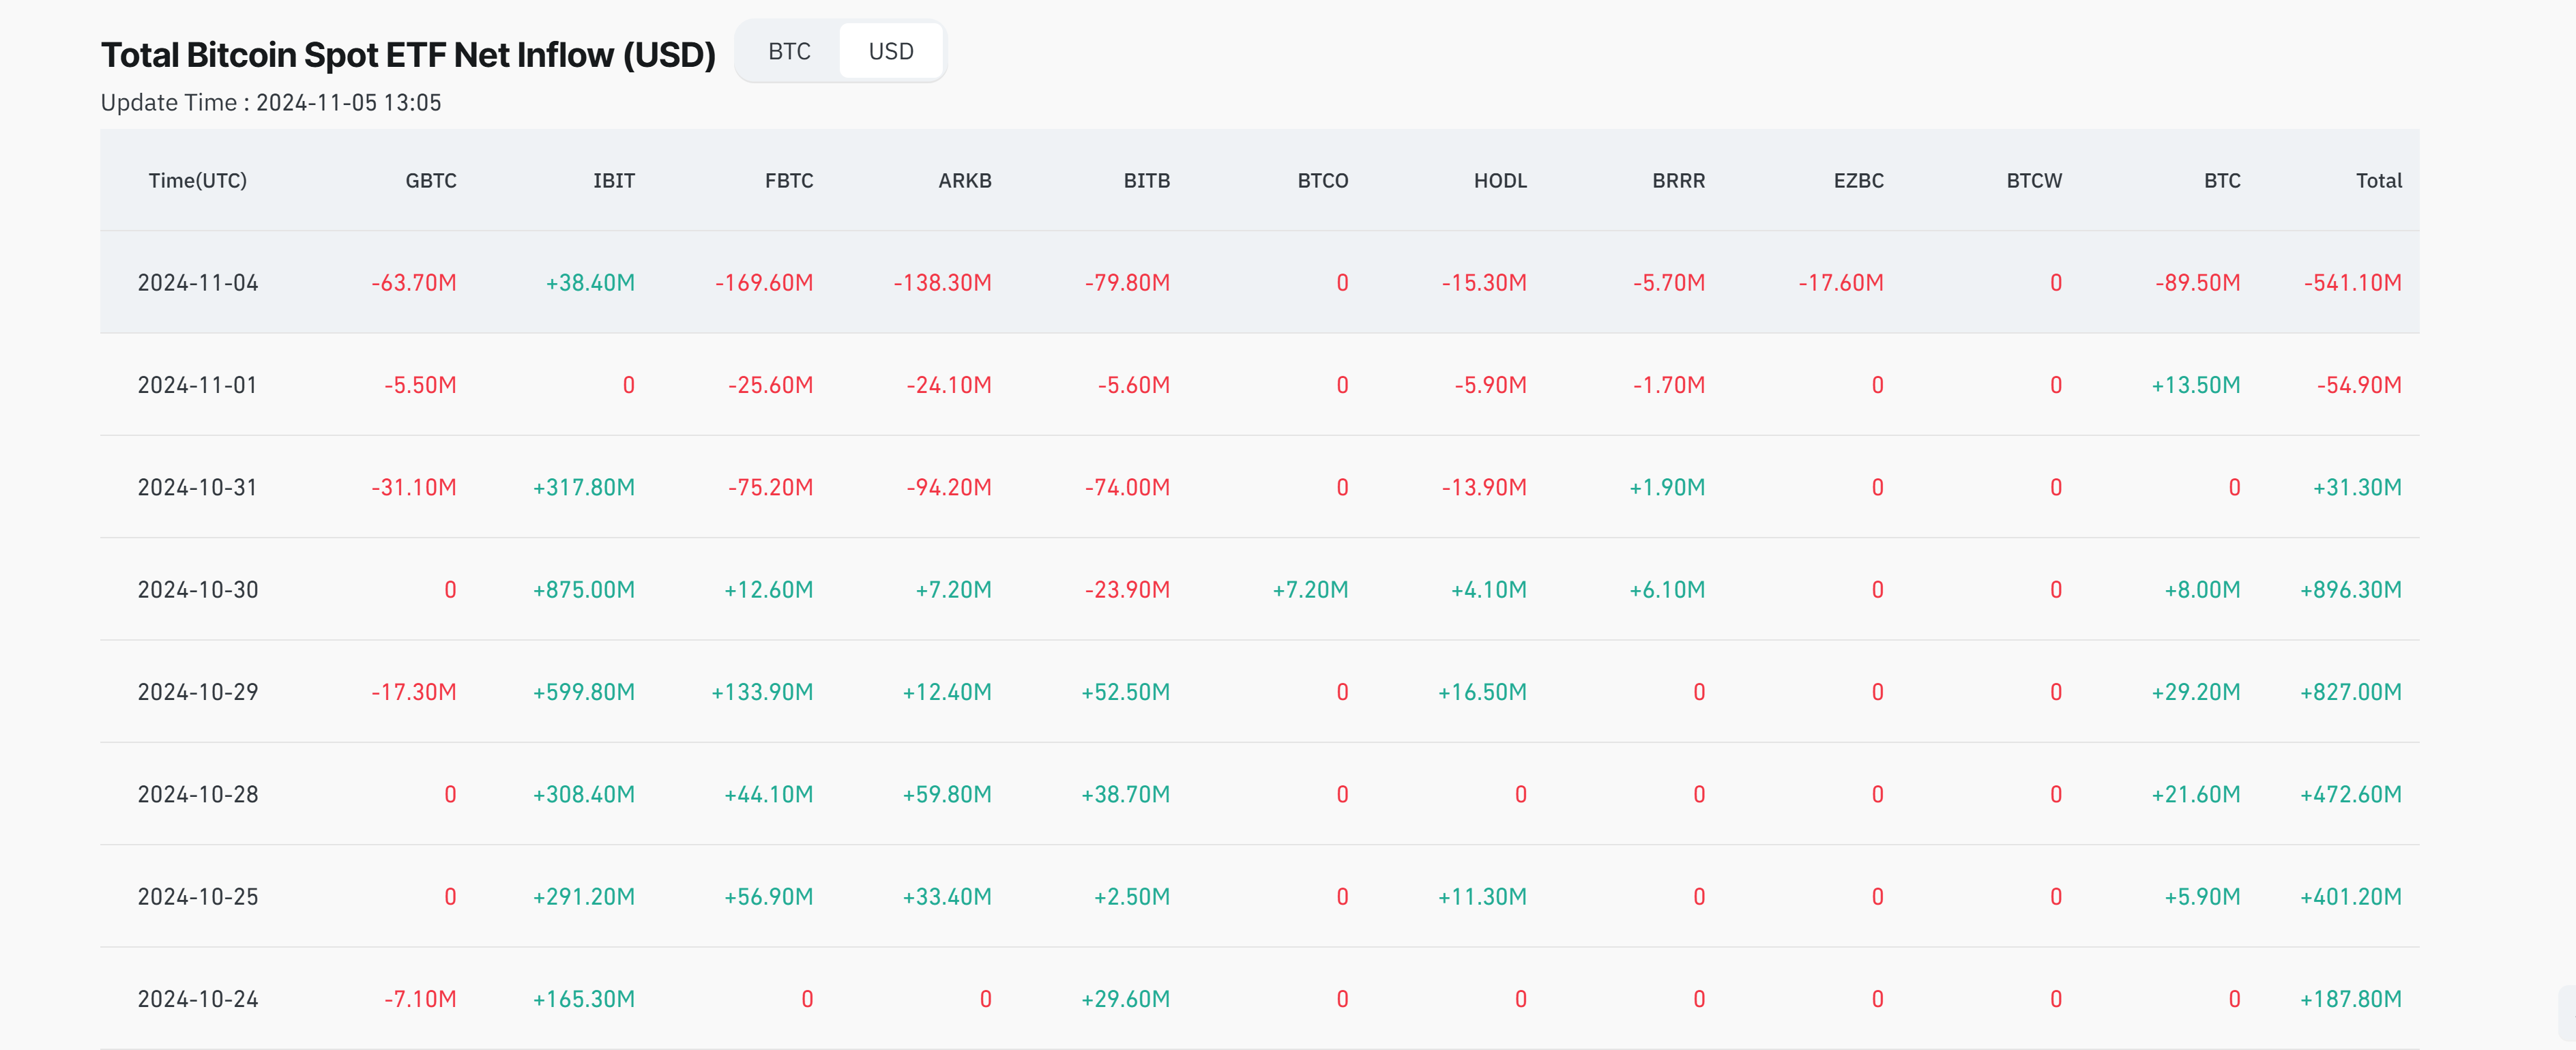The height and width of the screenshot is (1050, 2576).
Task: Click the Update Time text
Action: coord(270,103)
